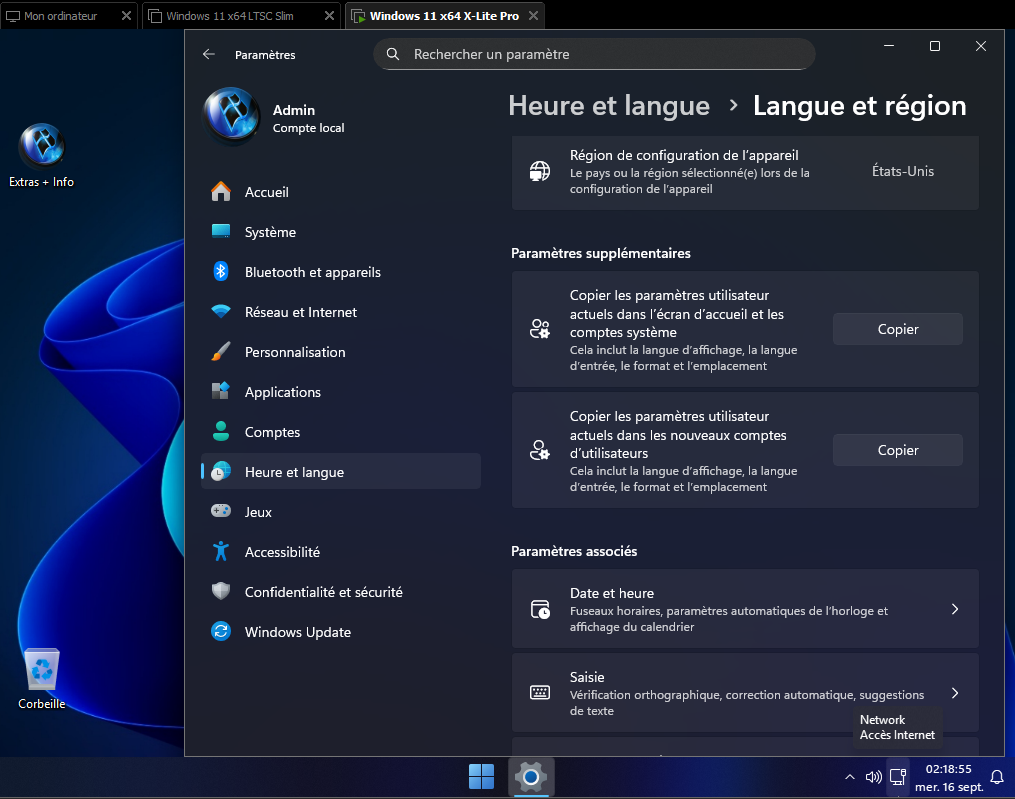
Task: Click the search magnifier icon
Action: pos(392,54)
